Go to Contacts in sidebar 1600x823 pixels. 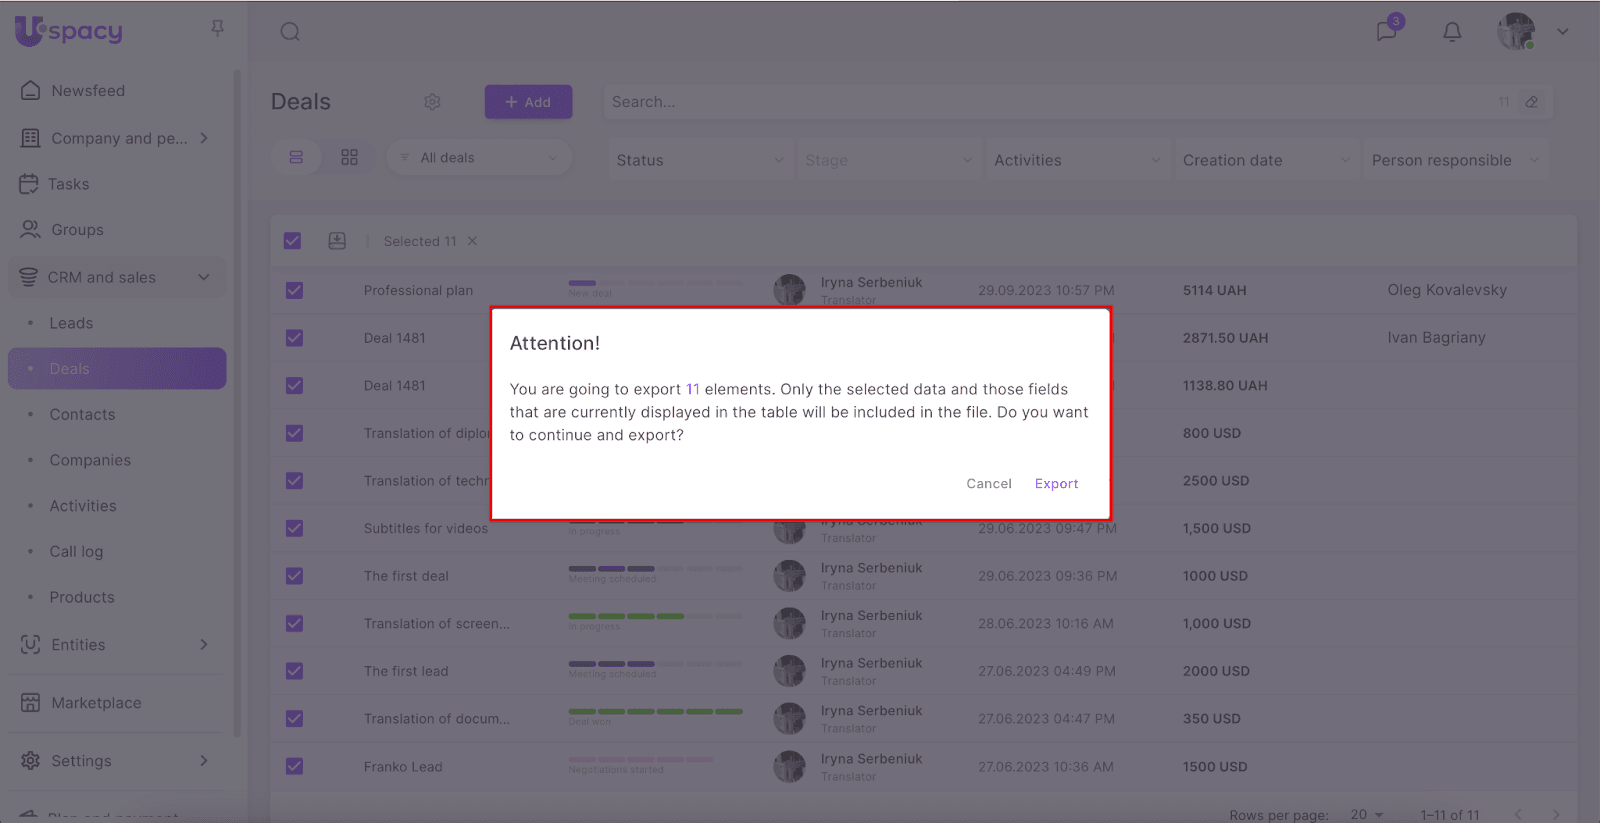[x=82, y=415]
